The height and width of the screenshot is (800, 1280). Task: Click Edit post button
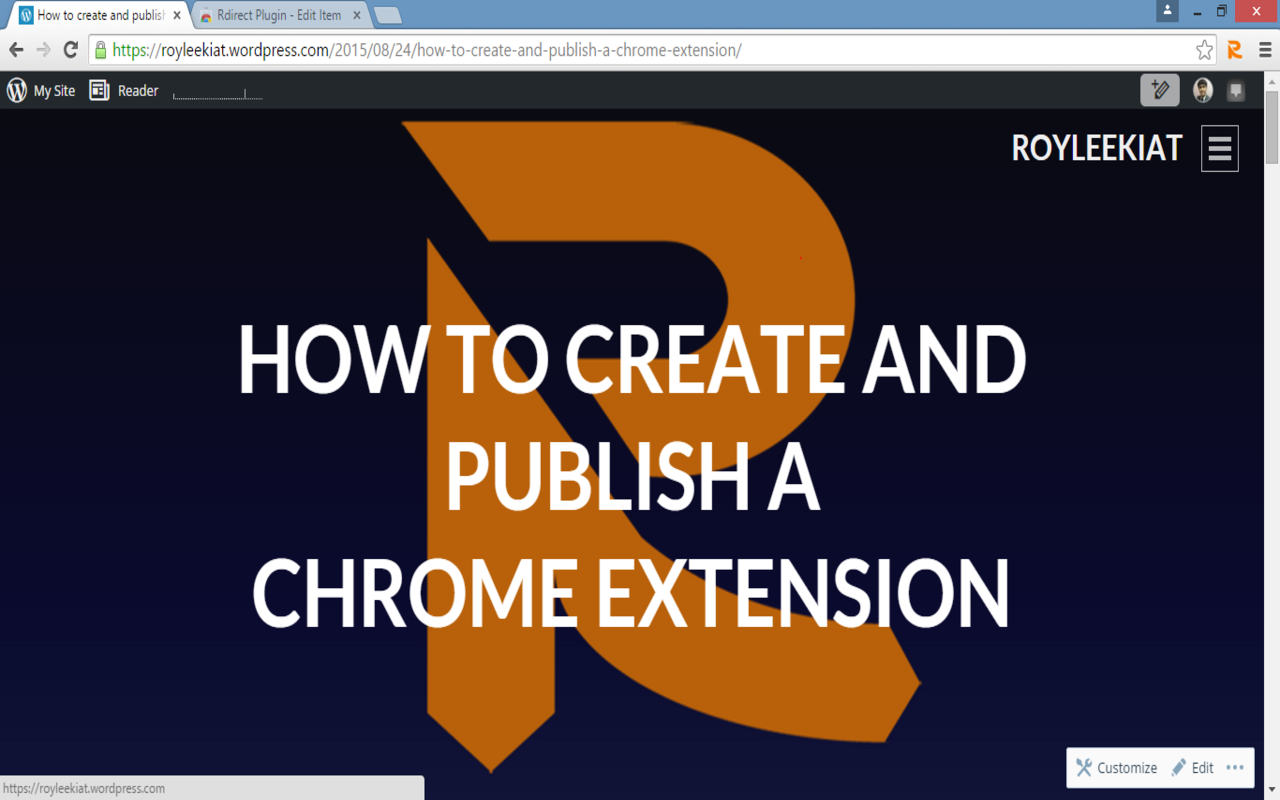pos(1192,768)
